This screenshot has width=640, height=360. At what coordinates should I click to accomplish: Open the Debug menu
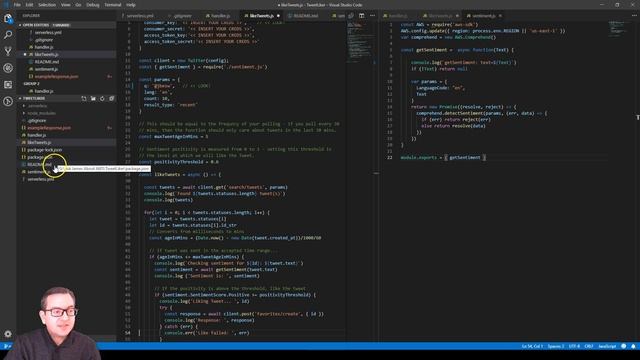tap(93, 5)
